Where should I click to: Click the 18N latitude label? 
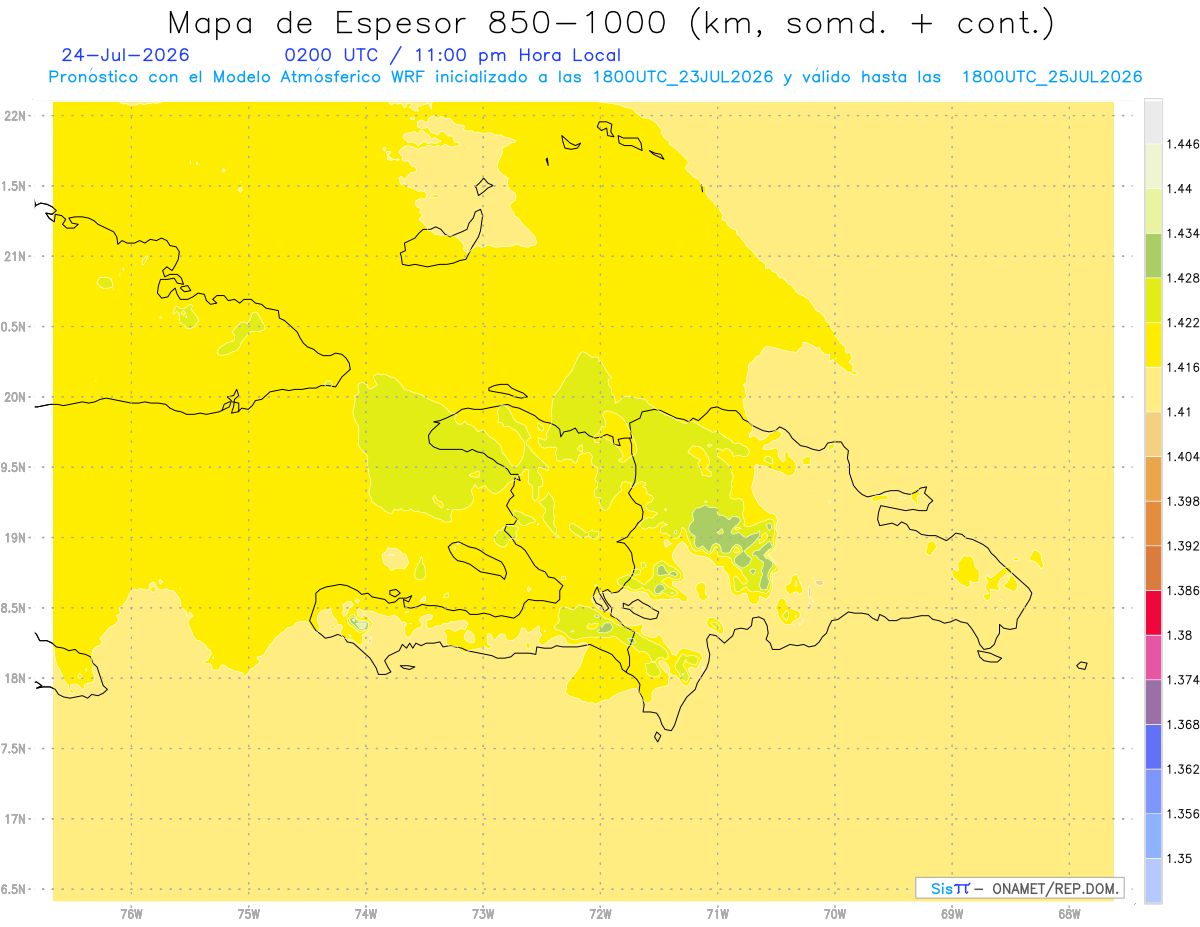click(x=16, y=679)
